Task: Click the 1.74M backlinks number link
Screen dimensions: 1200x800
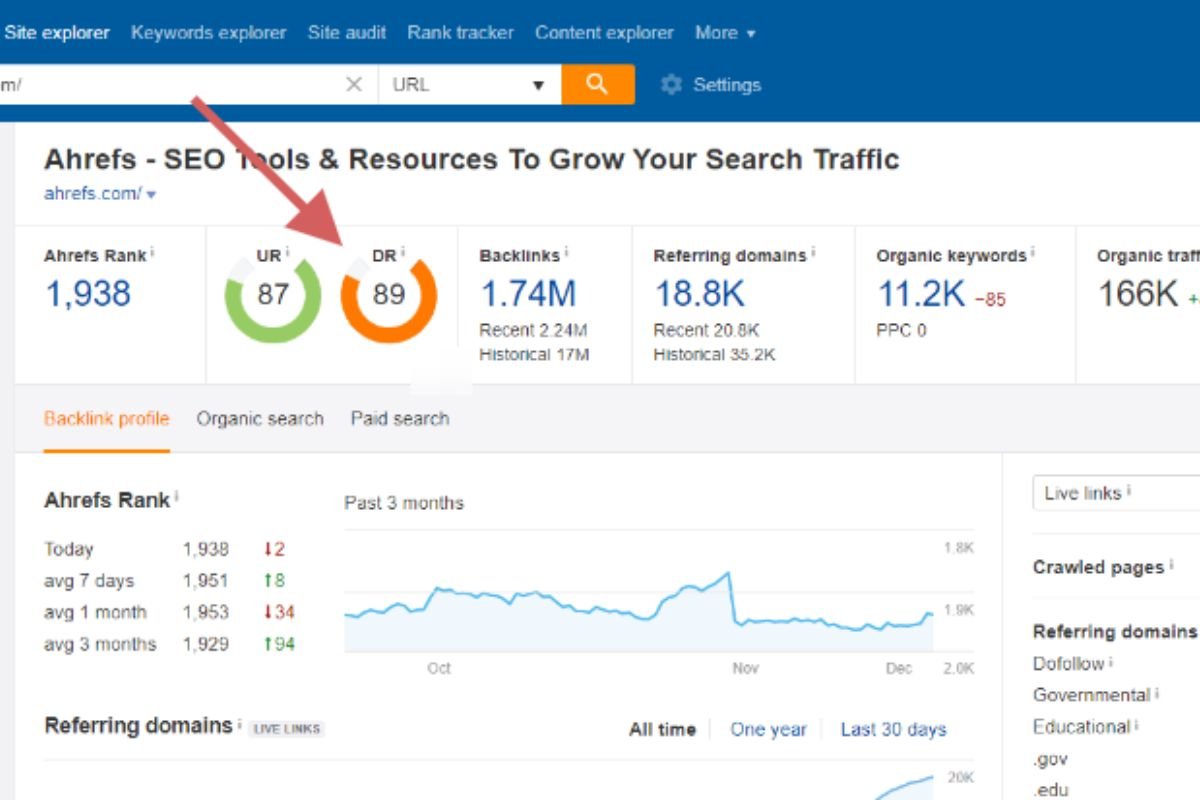Action: (x=528, y=294)
